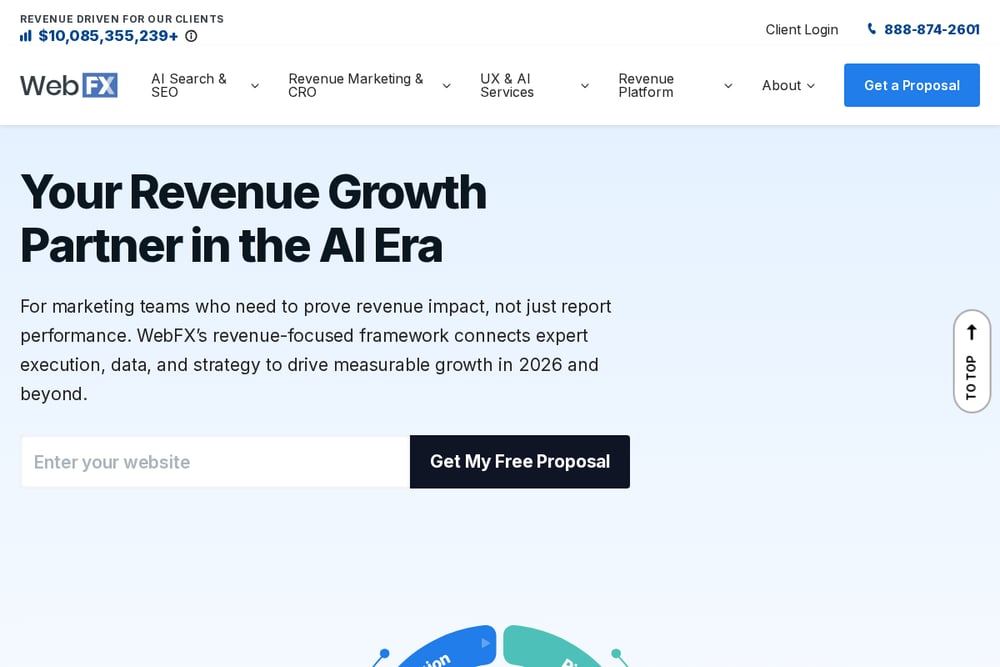
Task: Focus the Enter your website field
Action: [x=216, y=462]
